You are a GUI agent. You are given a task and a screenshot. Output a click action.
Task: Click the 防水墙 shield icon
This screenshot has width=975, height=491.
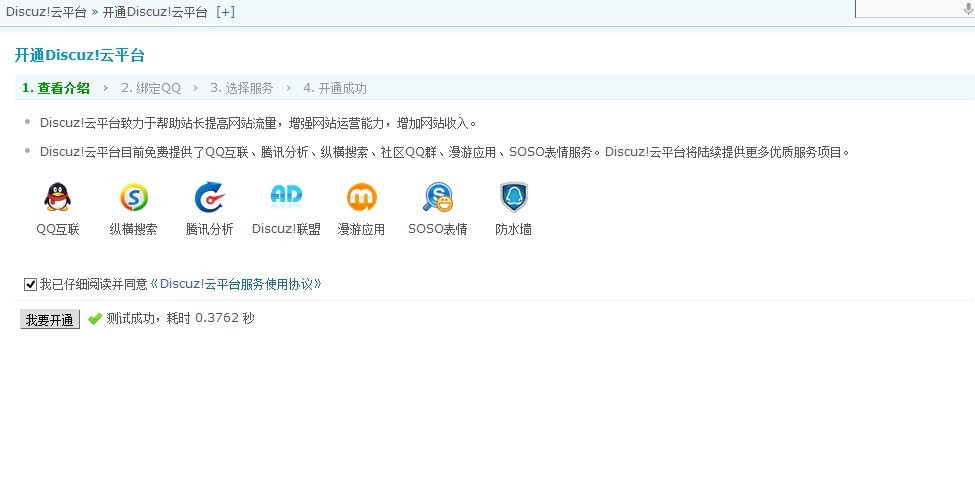pos(514,197)
